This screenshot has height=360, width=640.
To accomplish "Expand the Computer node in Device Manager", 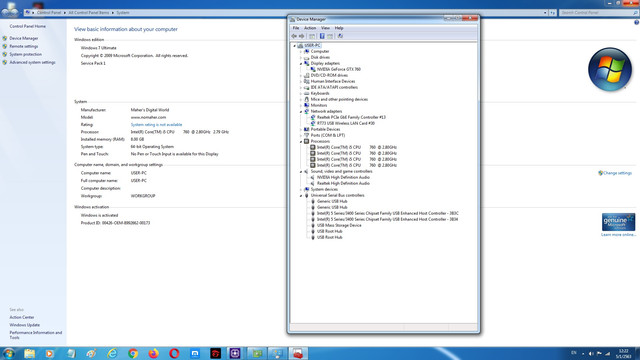I will (x=301, y=51).
